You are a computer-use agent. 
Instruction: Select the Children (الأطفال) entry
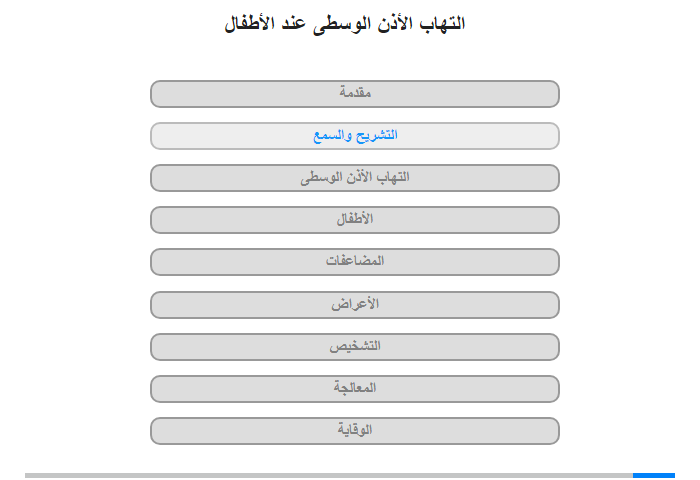click(355, 220)
